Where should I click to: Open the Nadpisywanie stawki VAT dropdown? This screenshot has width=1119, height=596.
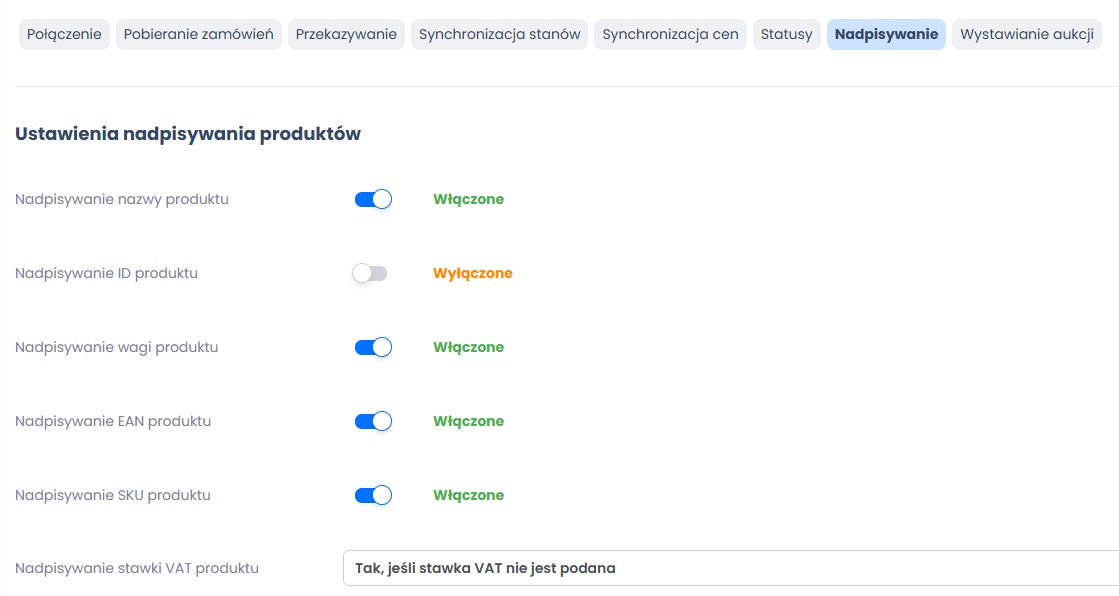tap(731, 568)
